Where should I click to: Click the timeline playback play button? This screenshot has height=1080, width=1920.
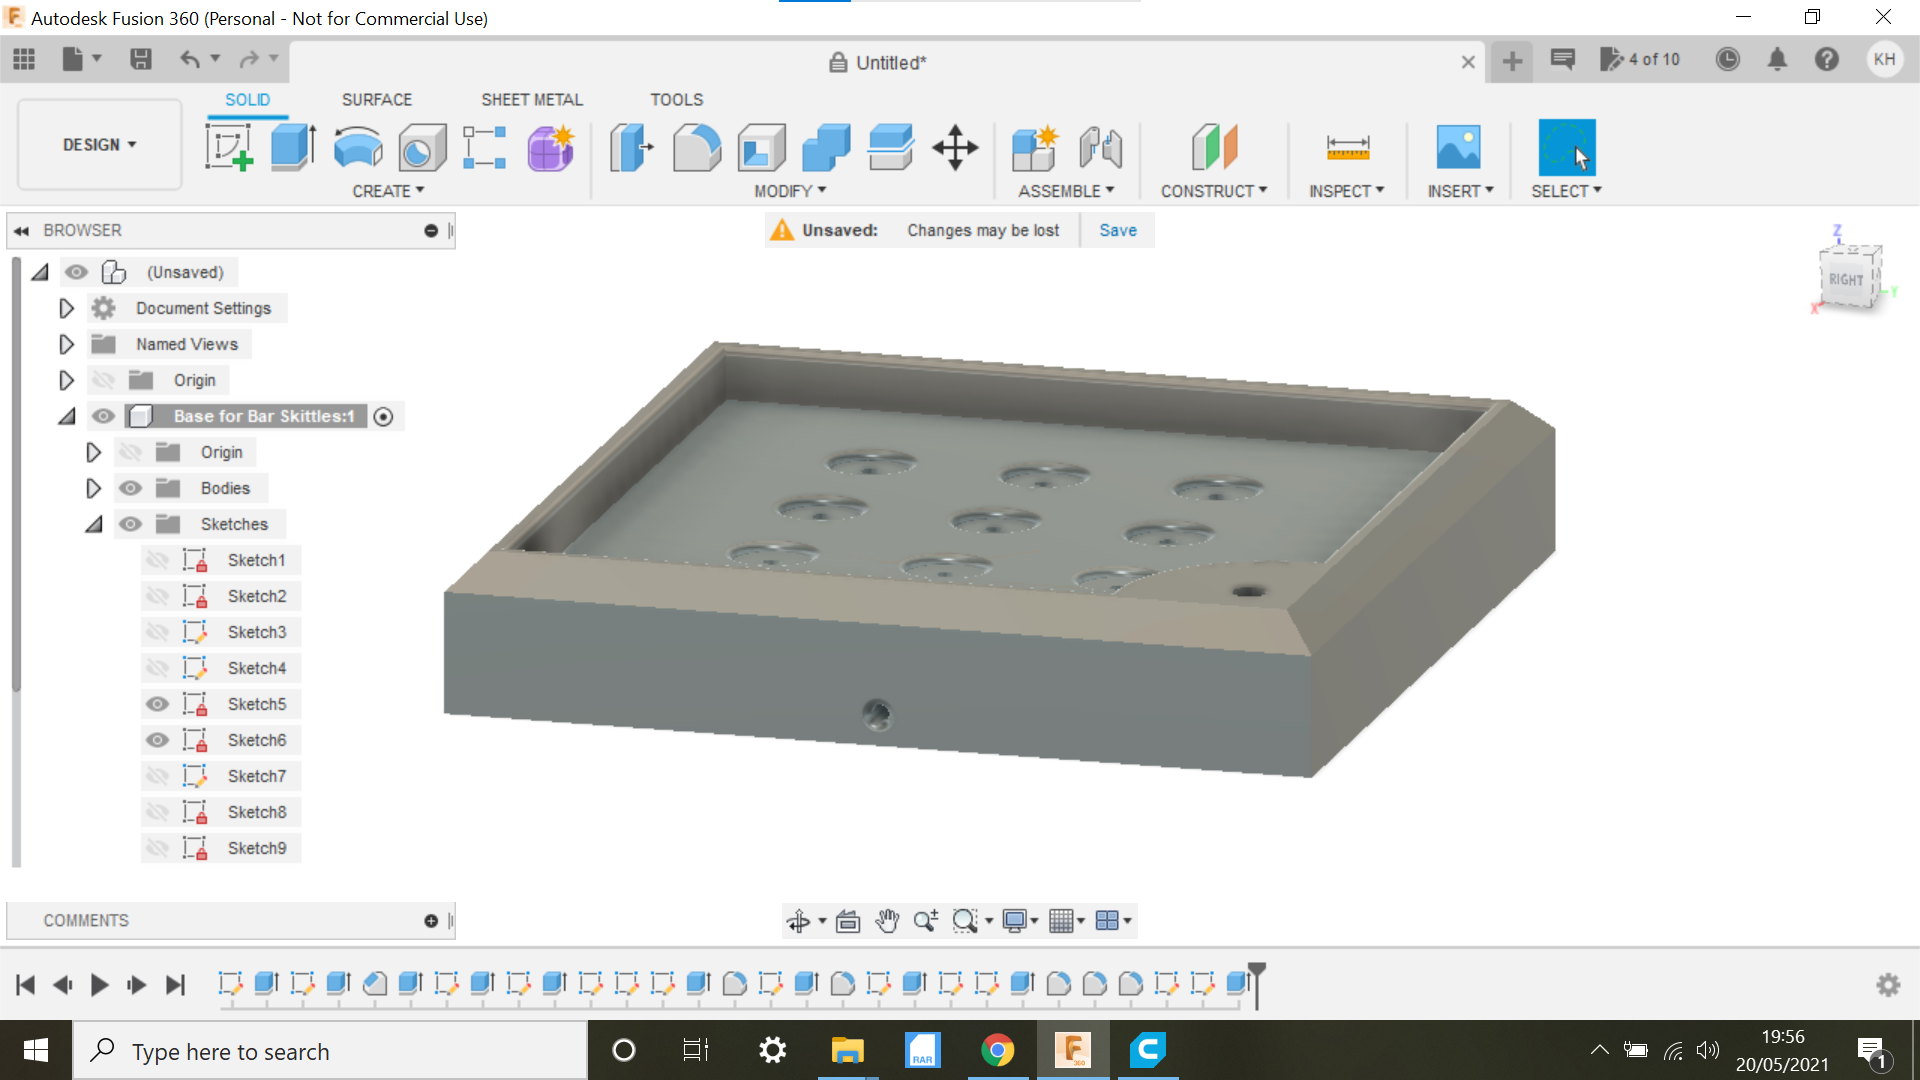(98, 982)
